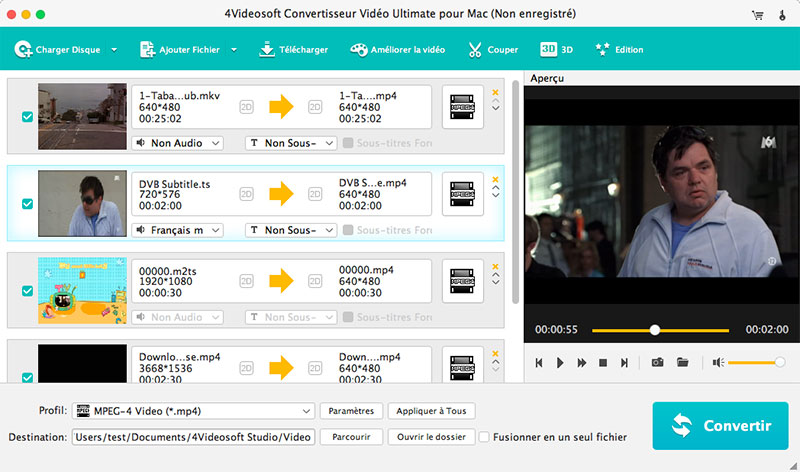Remove the first file with its orange X
Image resolution: width=800 pixels, height=472 pixels.
pyautogui.click(x=495, y=93)
